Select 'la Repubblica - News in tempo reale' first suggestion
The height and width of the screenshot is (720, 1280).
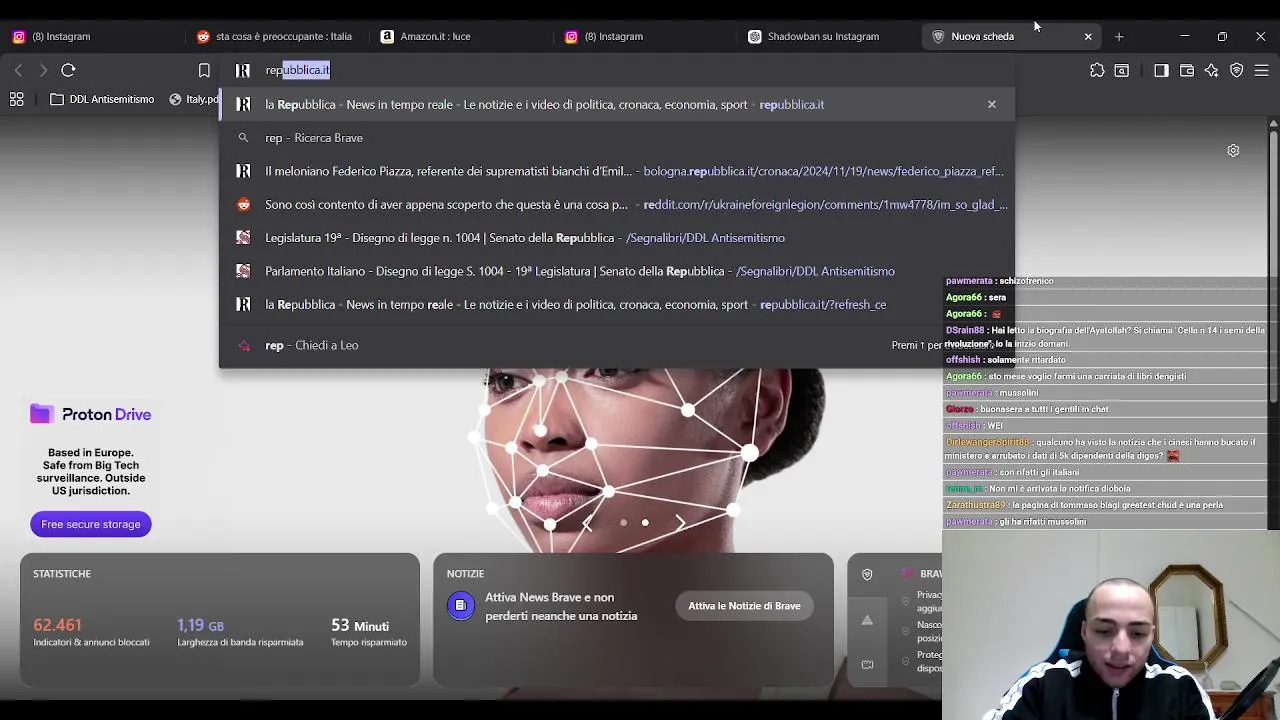(616, 104)
